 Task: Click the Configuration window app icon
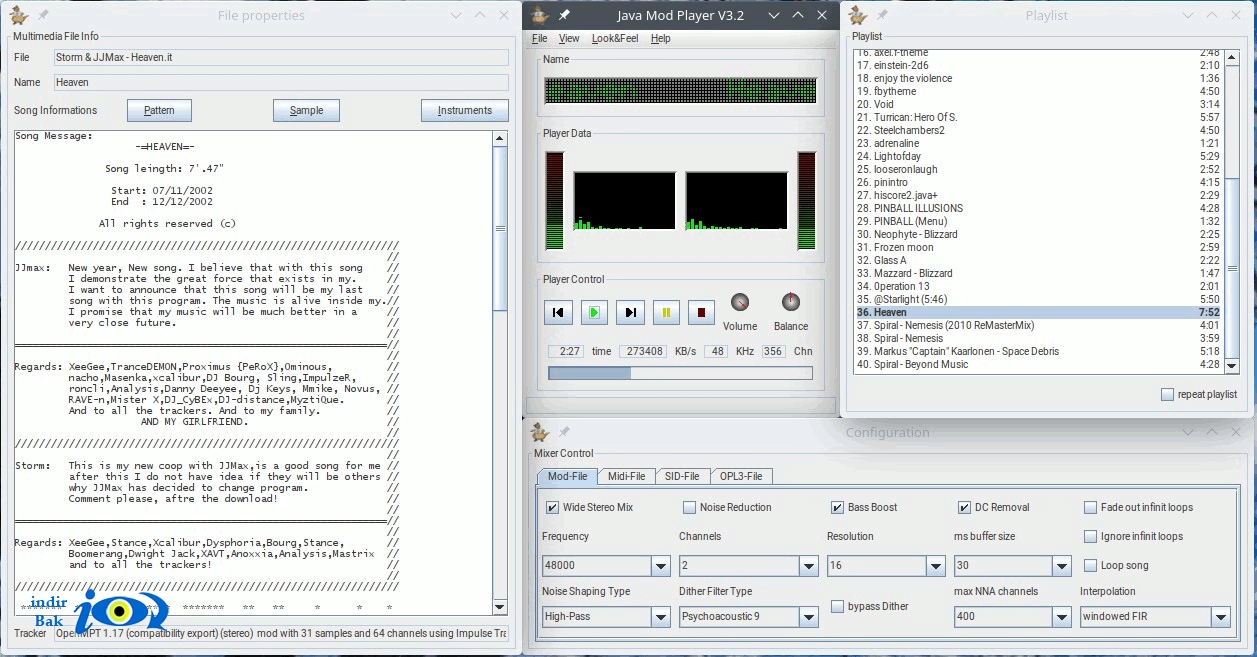click(x=540, y=432)
